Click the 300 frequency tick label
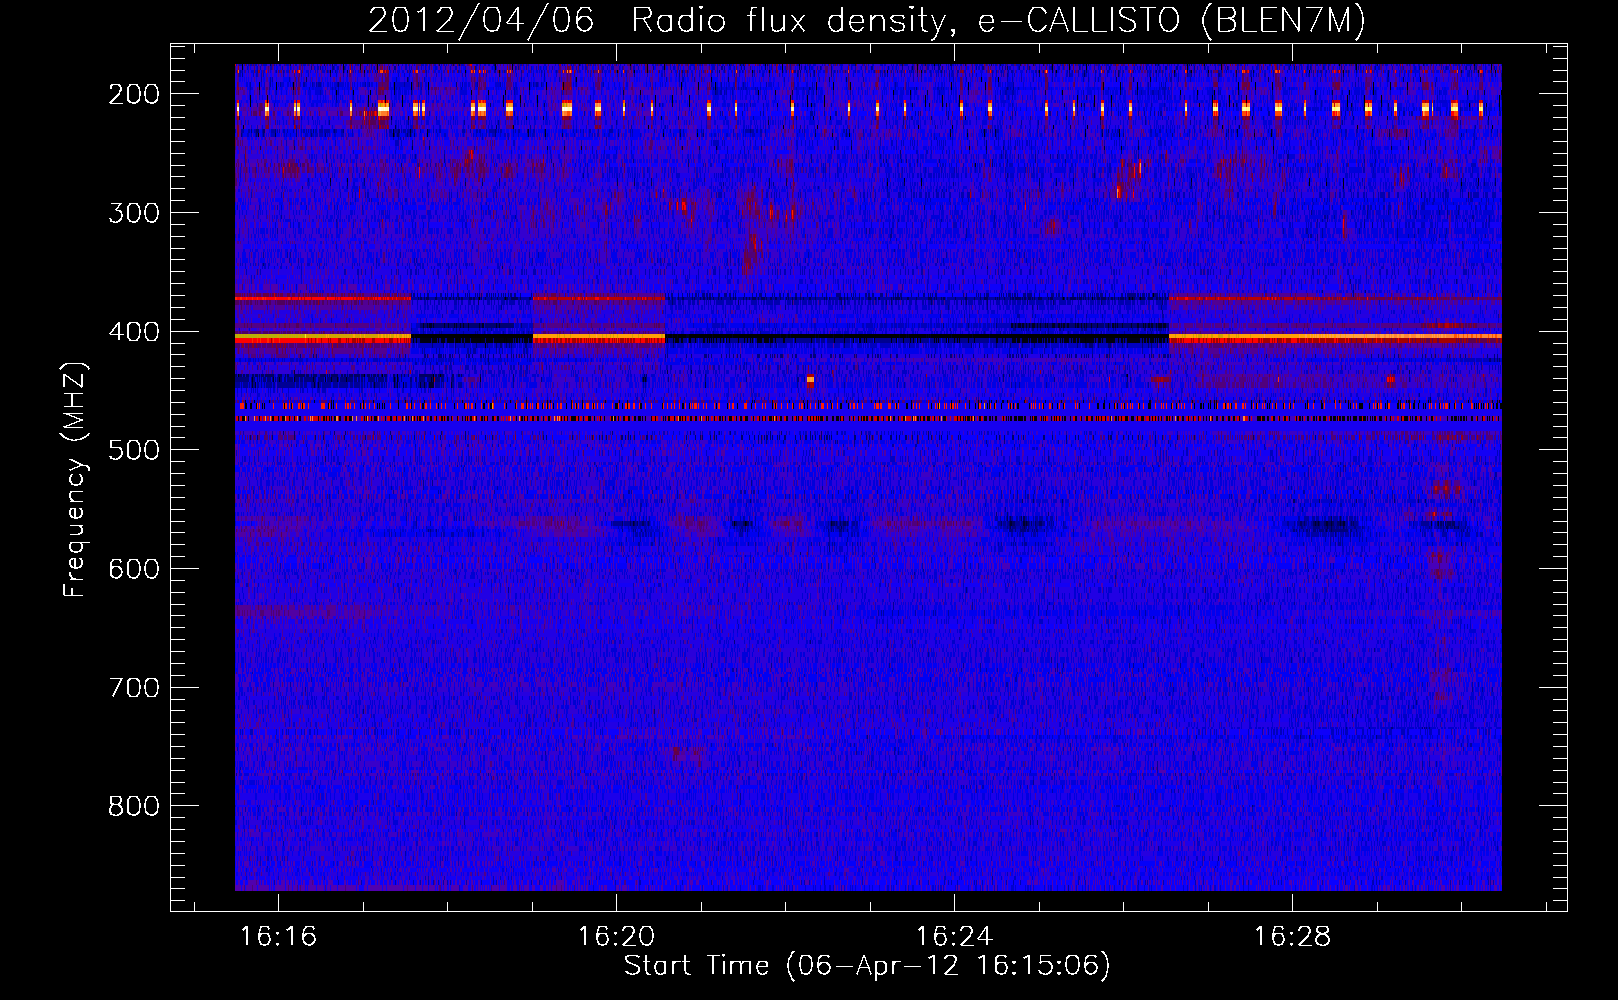This screenshot has height=1000, width=1618. (134, 213)
